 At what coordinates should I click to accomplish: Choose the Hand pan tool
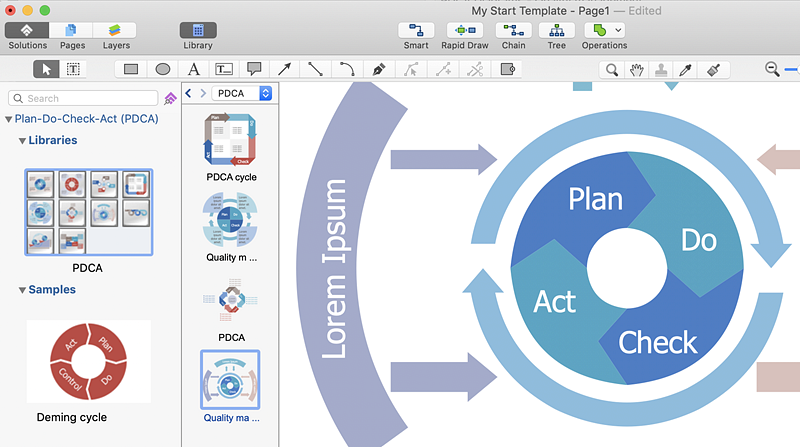click(636, 70)
